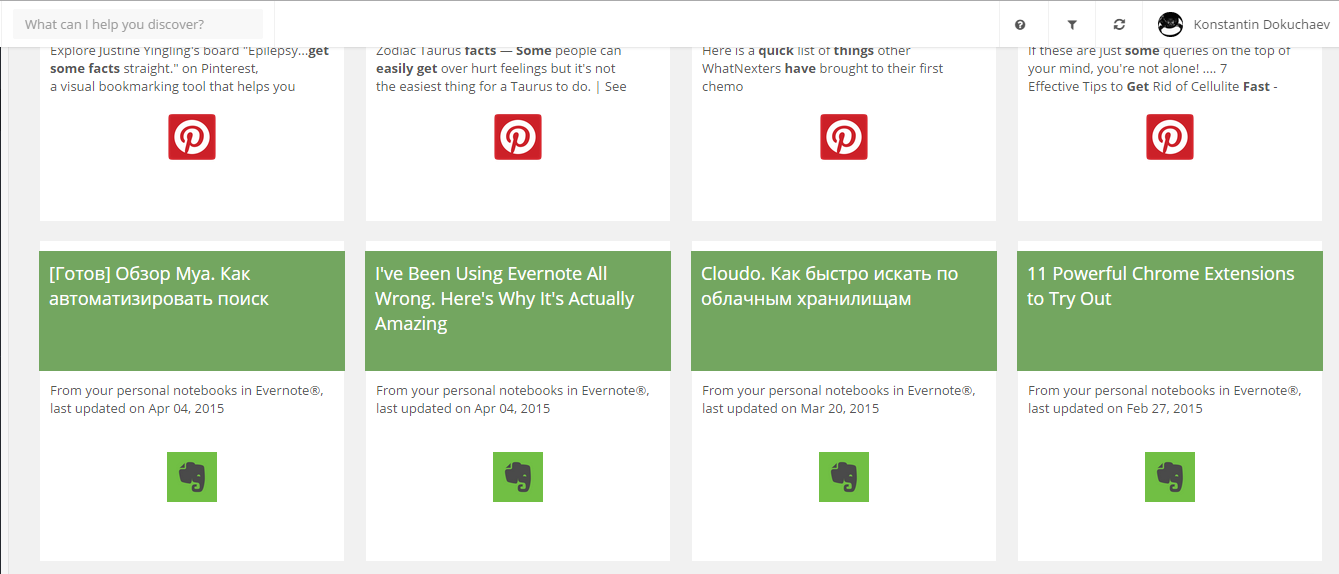Open Konstantin Dokuchaev's profile avatar
Viewport: 1339px width, 574px height.
pyautogui.click(x=1171, y=25)
